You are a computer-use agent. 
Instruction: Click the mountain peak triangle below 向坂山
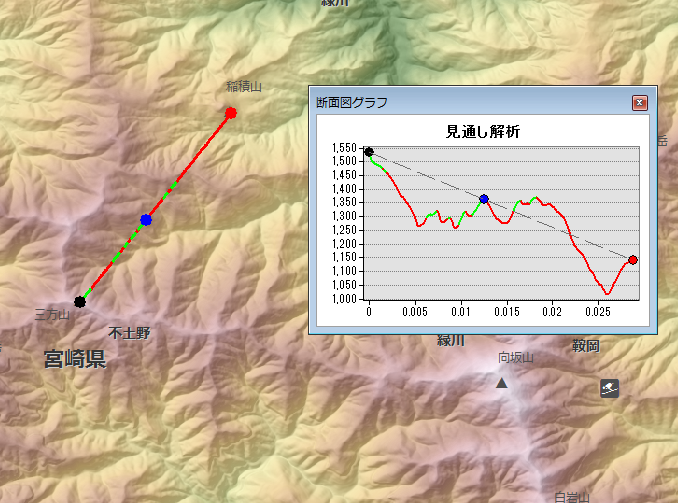coord(502,383)
